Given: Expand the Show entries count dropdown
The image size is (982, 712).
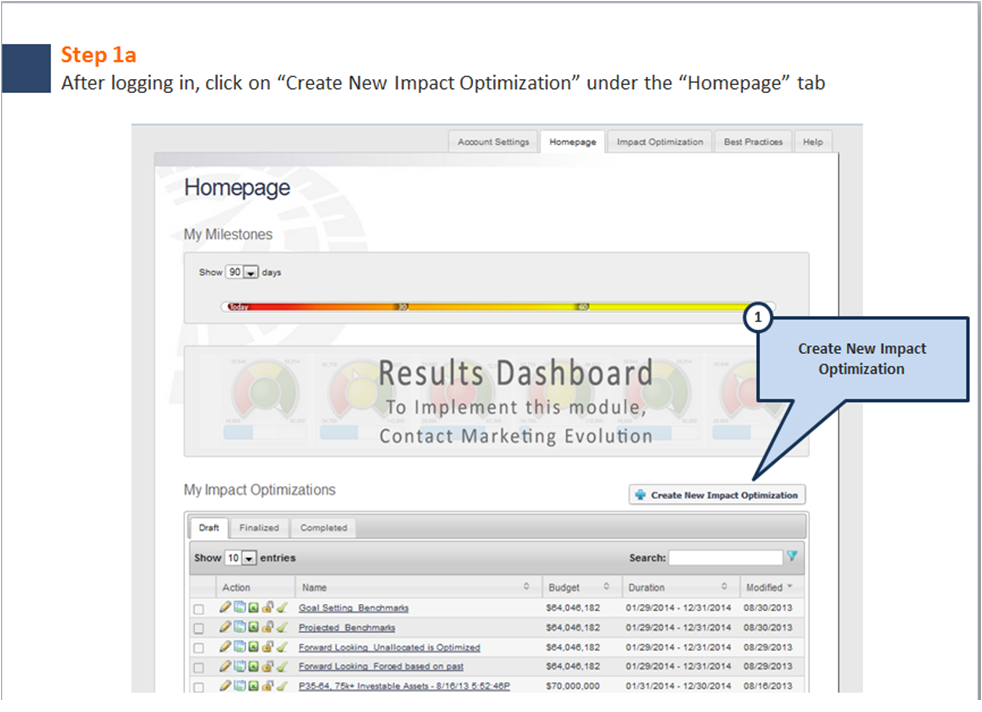Looking at the screenshot, I should tap(249, 558).
